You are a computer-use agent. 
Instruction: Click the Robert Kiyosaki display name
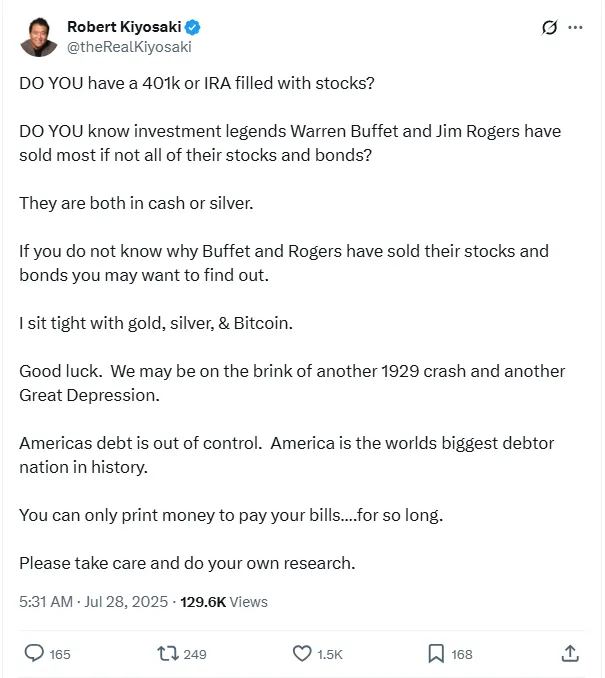(123, 27)
